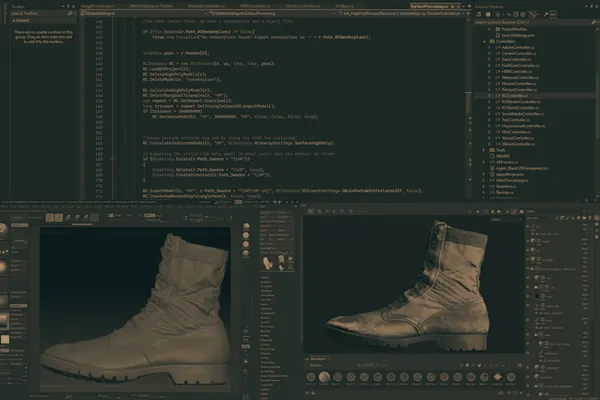Click the C# file icon beside RCController.cs
600x400 pixels.
[x=498, y=96]
